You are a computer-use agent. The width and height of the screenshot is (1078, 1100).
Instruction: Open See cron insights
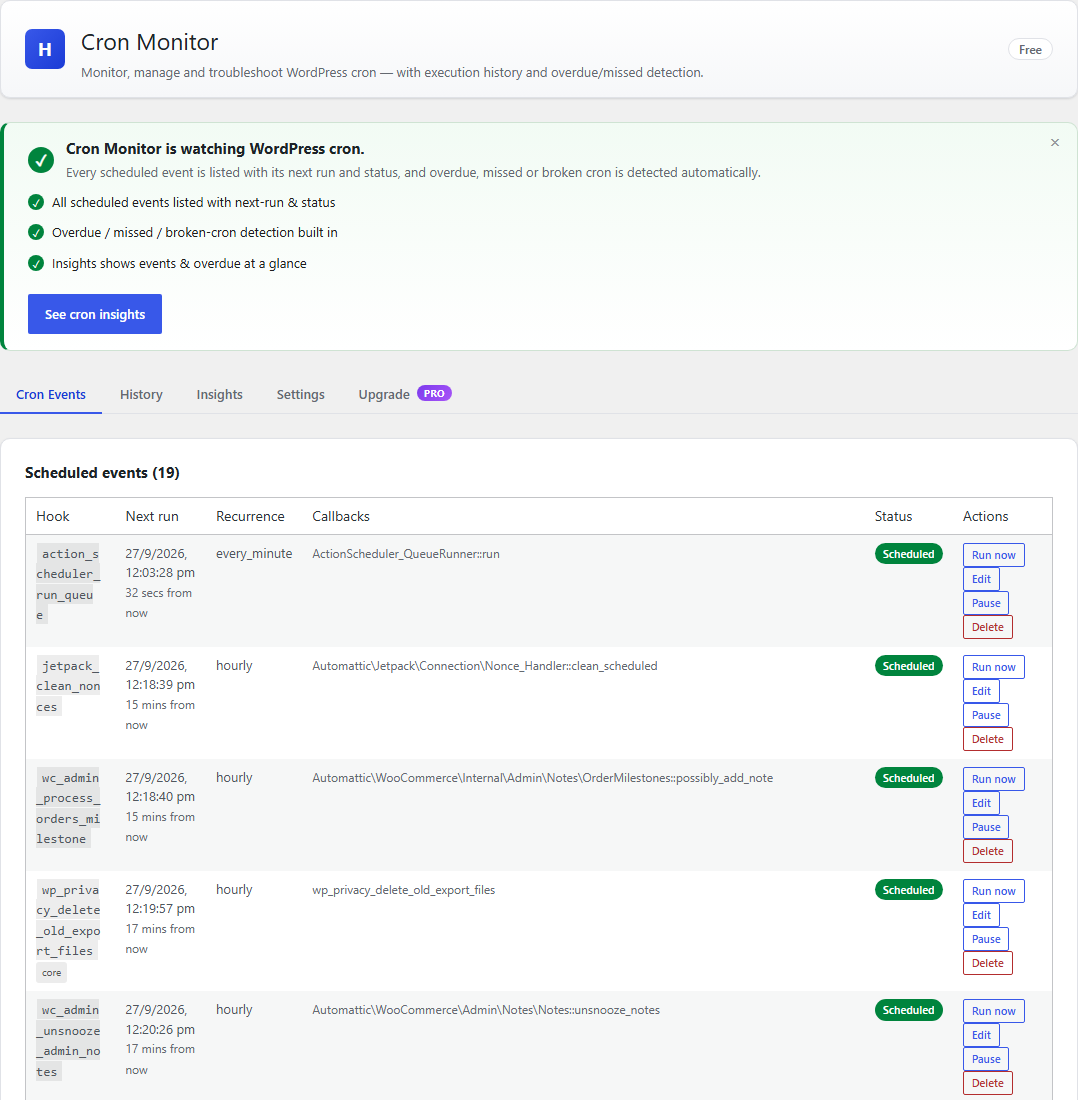[95, 314]
